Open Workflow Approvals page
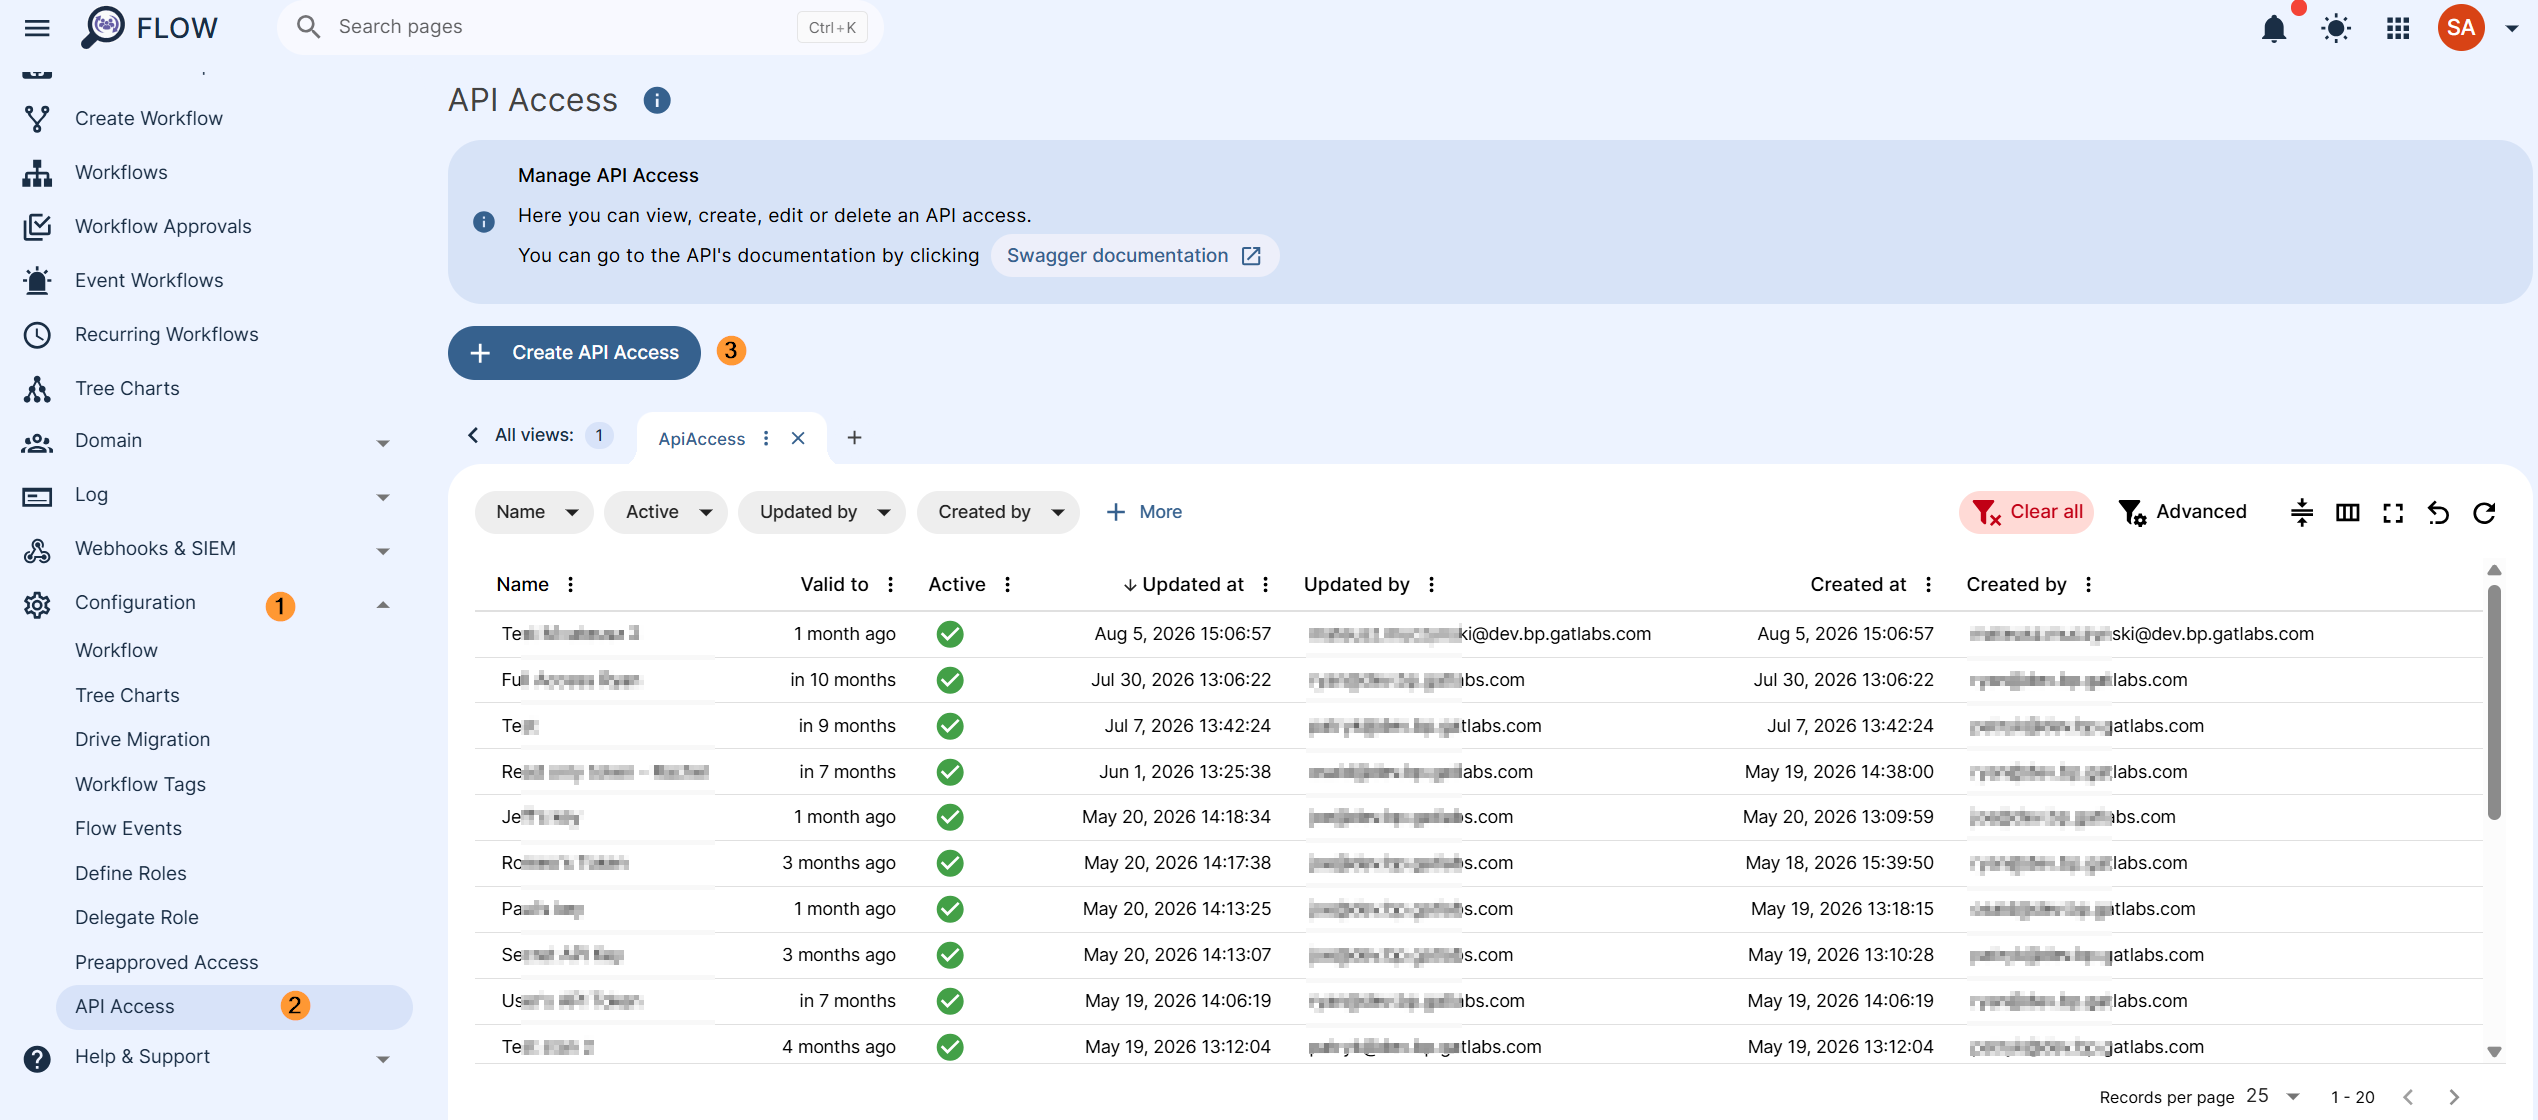 click(163, 226)
